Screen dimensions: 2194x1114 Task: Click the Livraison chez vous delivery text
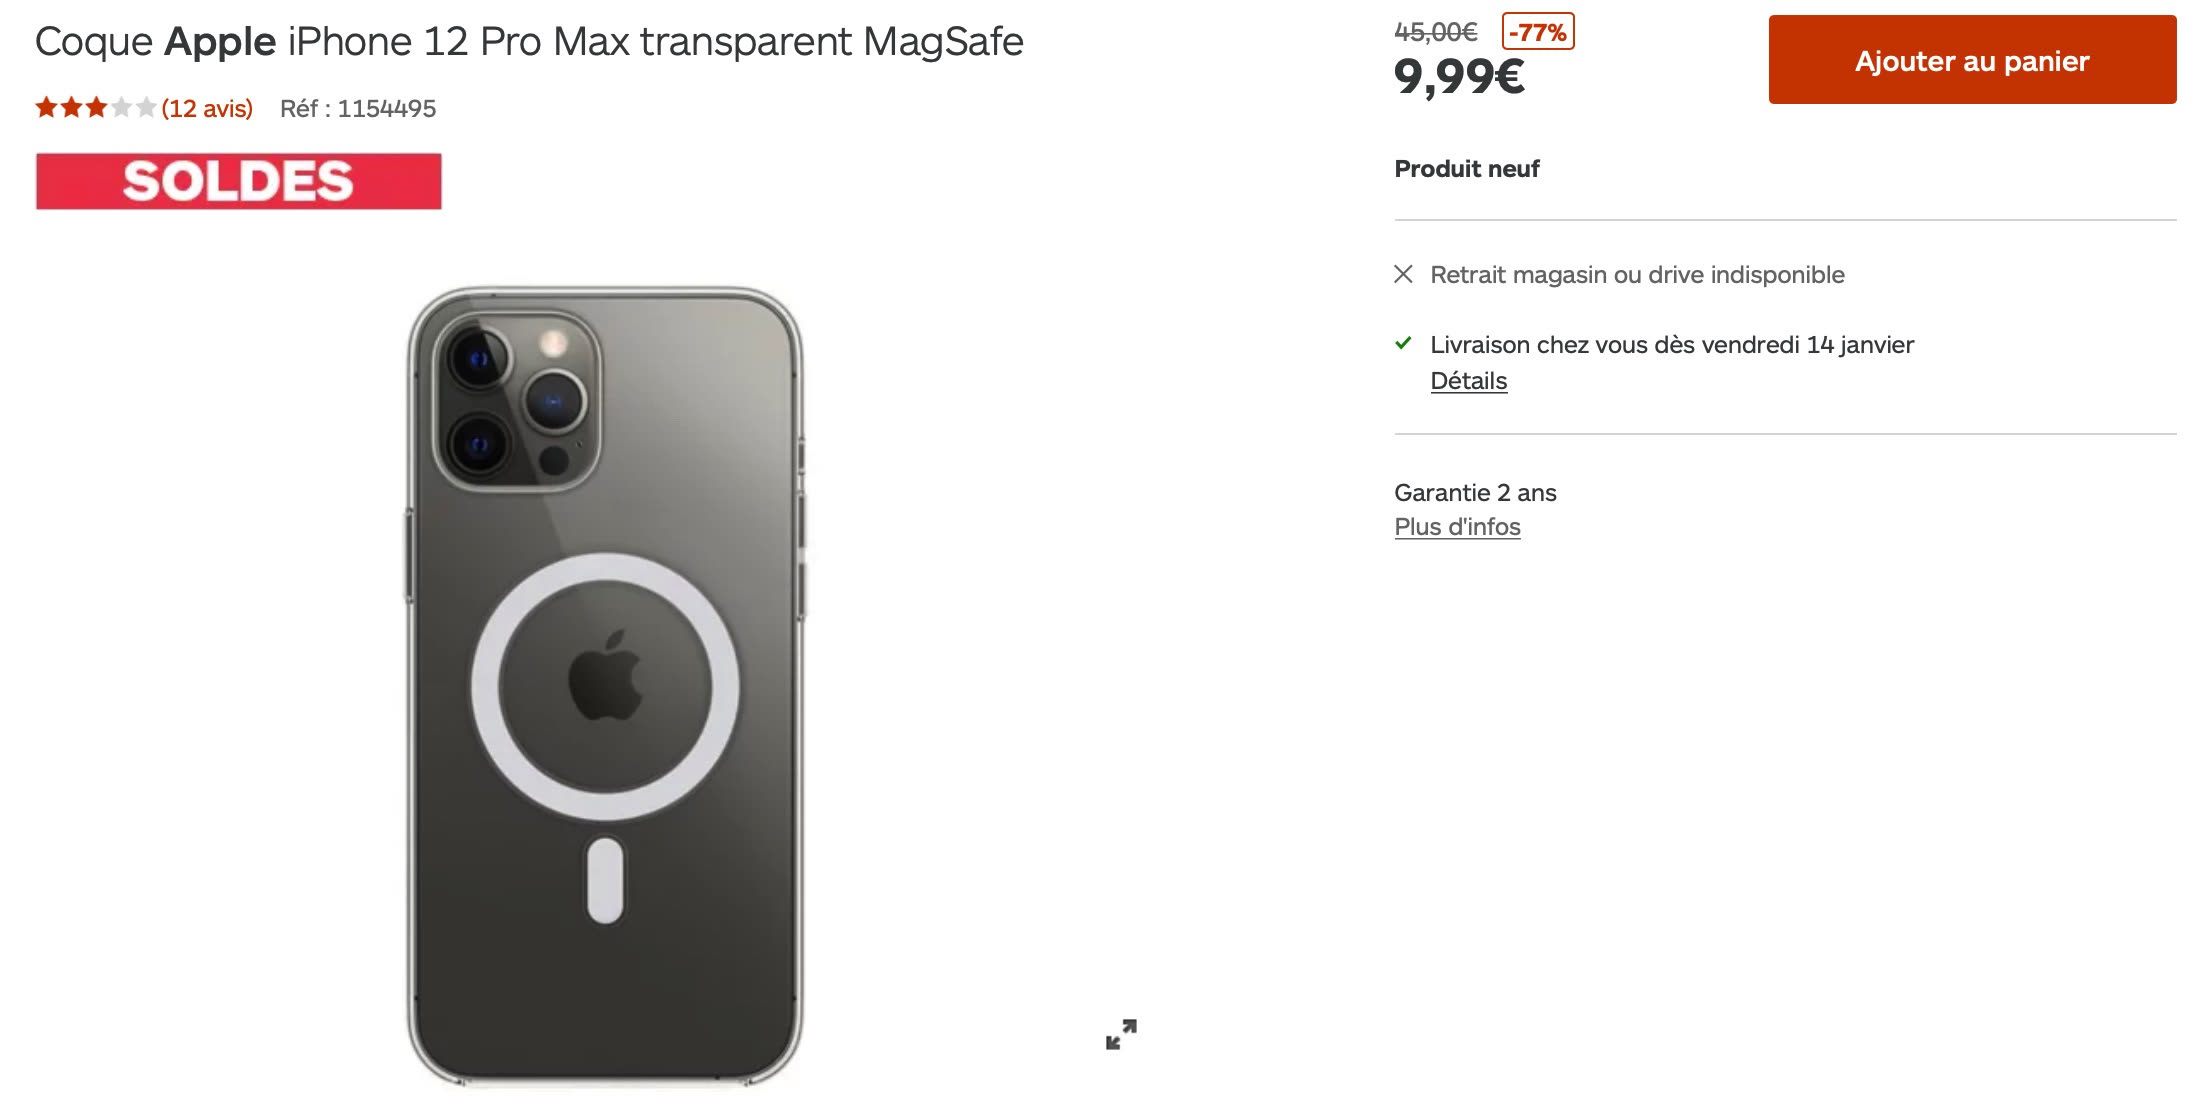tap(1671, 345)
